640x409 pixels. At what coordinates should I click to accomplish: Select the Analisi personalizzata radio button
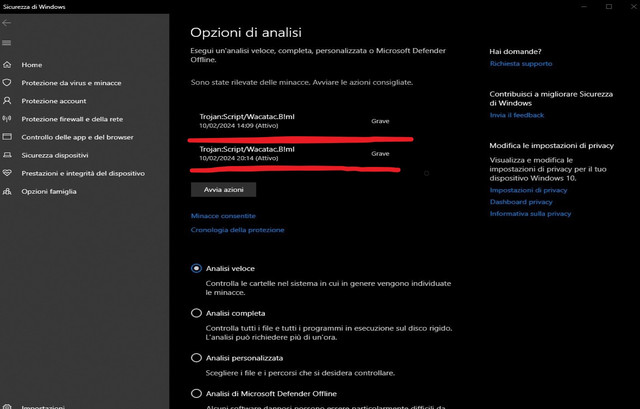(196, 358)
